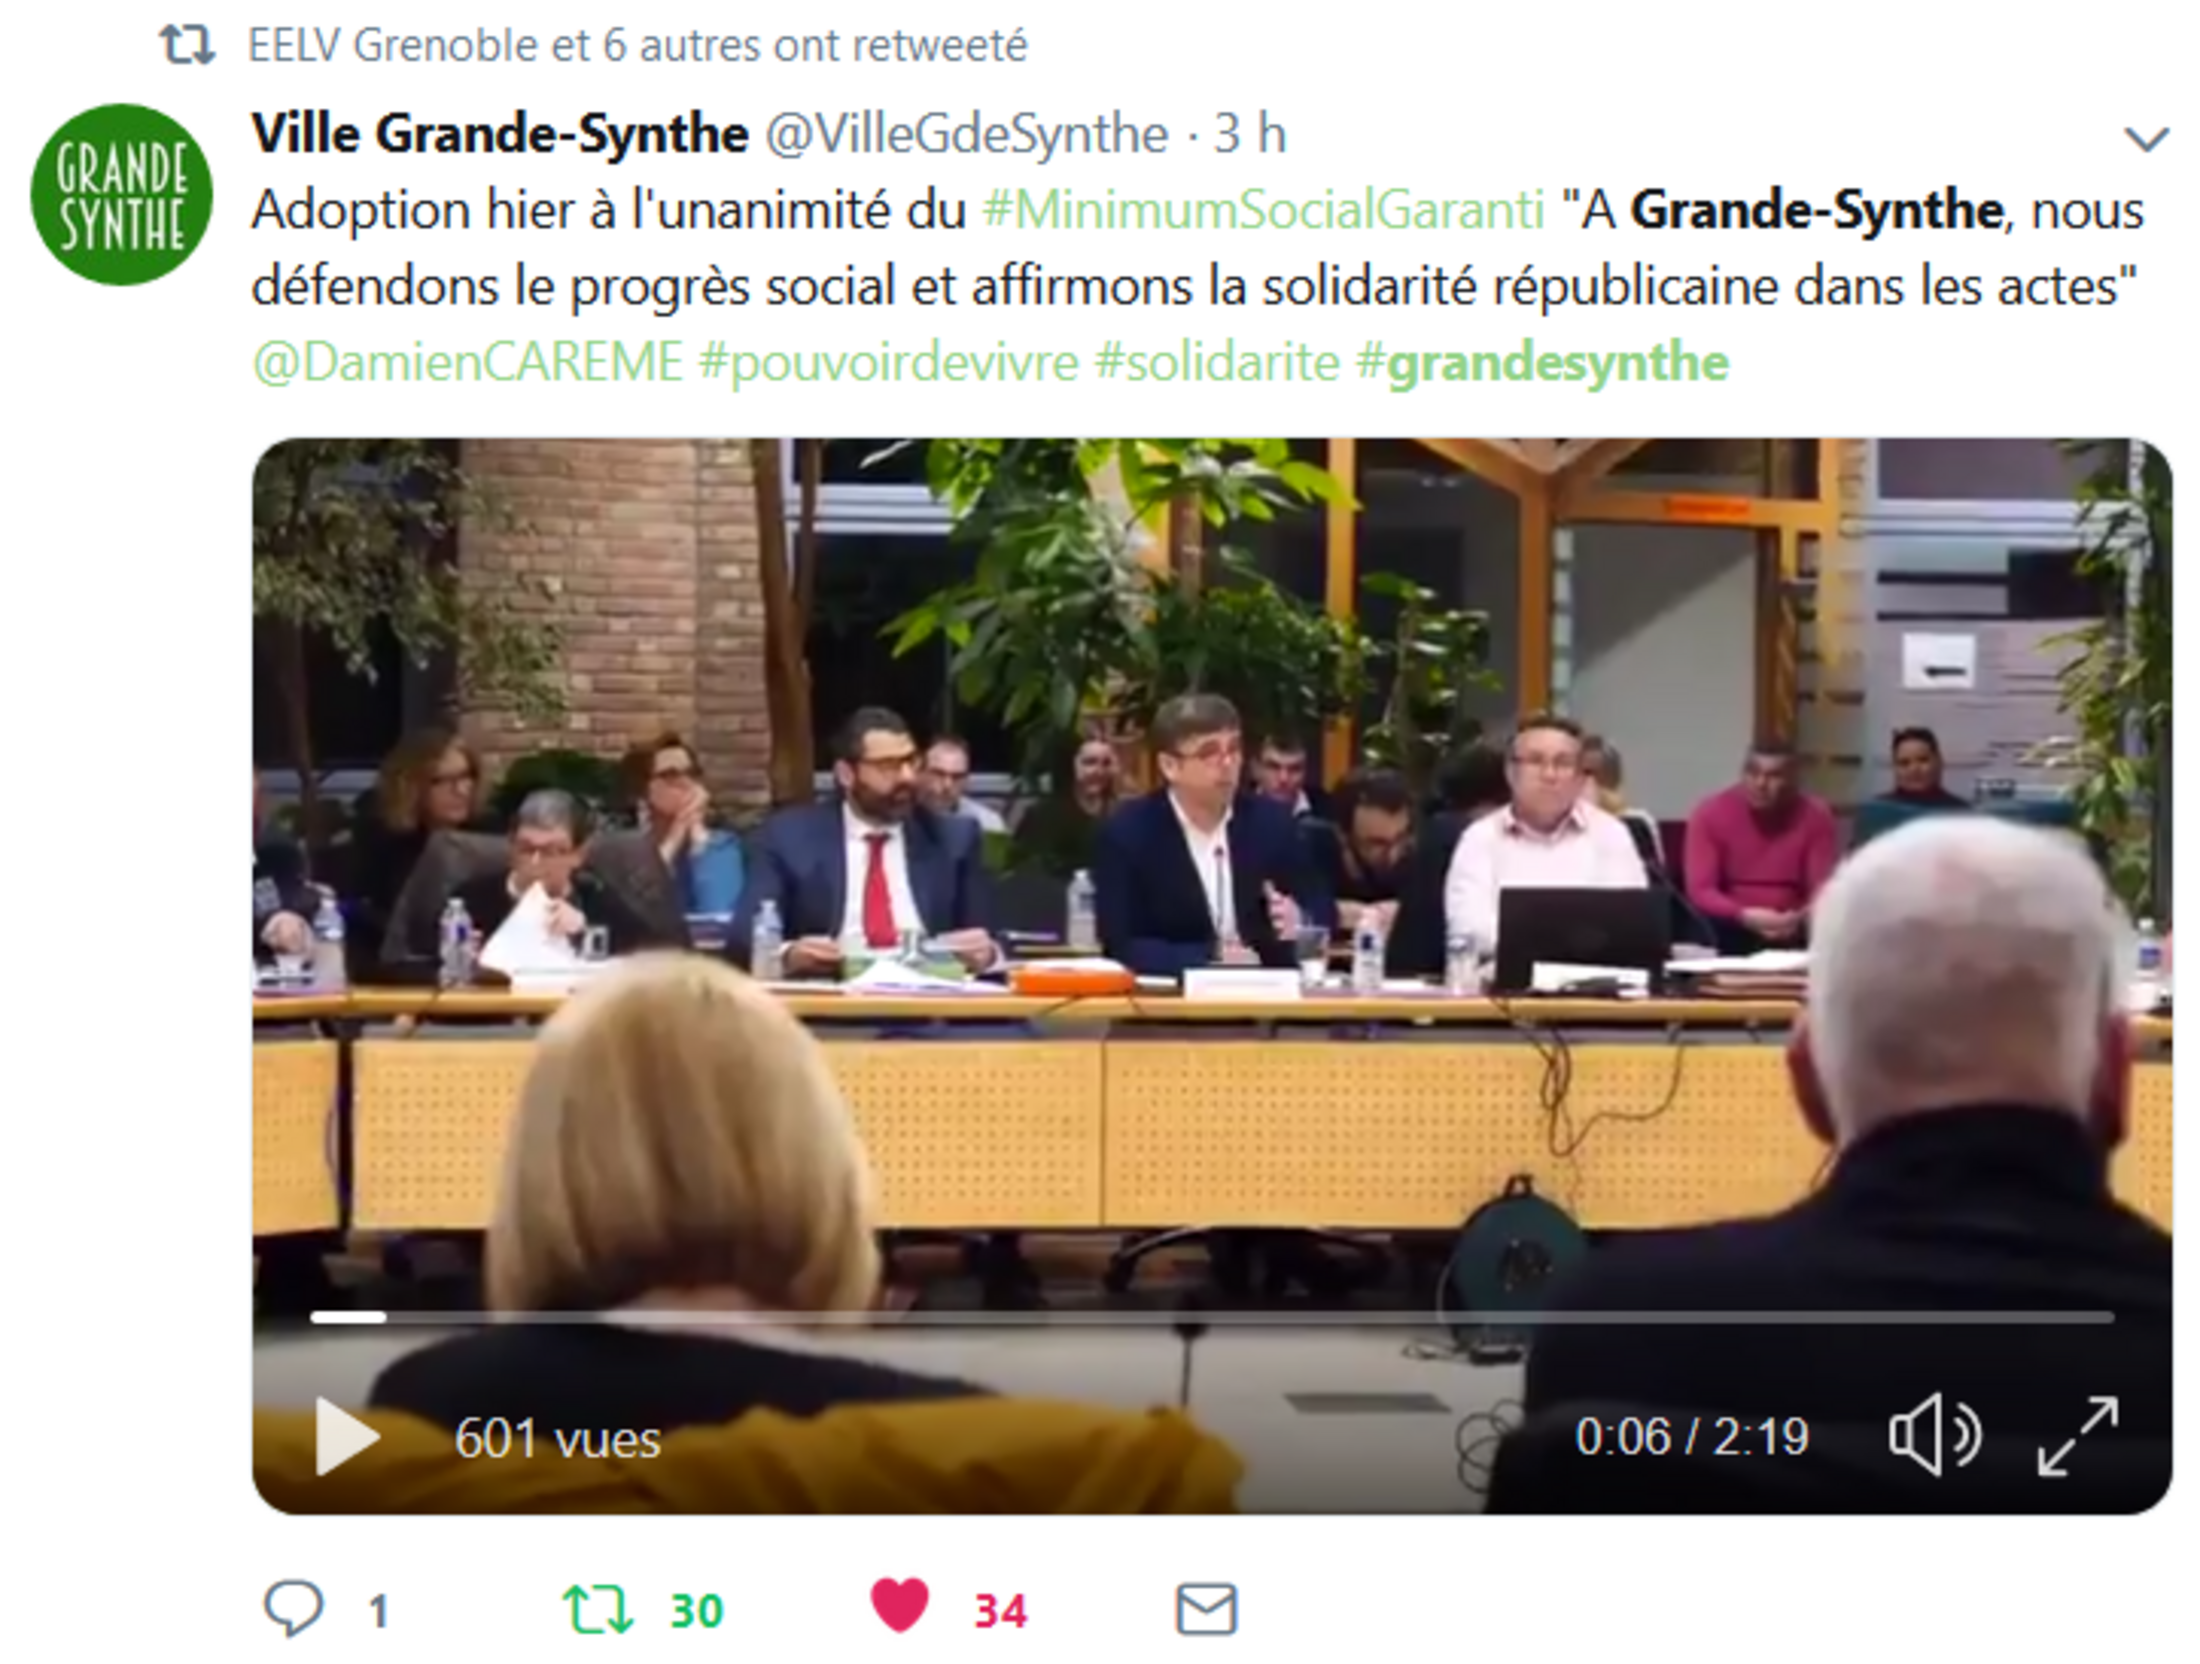Send tweet via the envelope message icon
Screen dimensions: 2200x1664
pos(1206,1609)
